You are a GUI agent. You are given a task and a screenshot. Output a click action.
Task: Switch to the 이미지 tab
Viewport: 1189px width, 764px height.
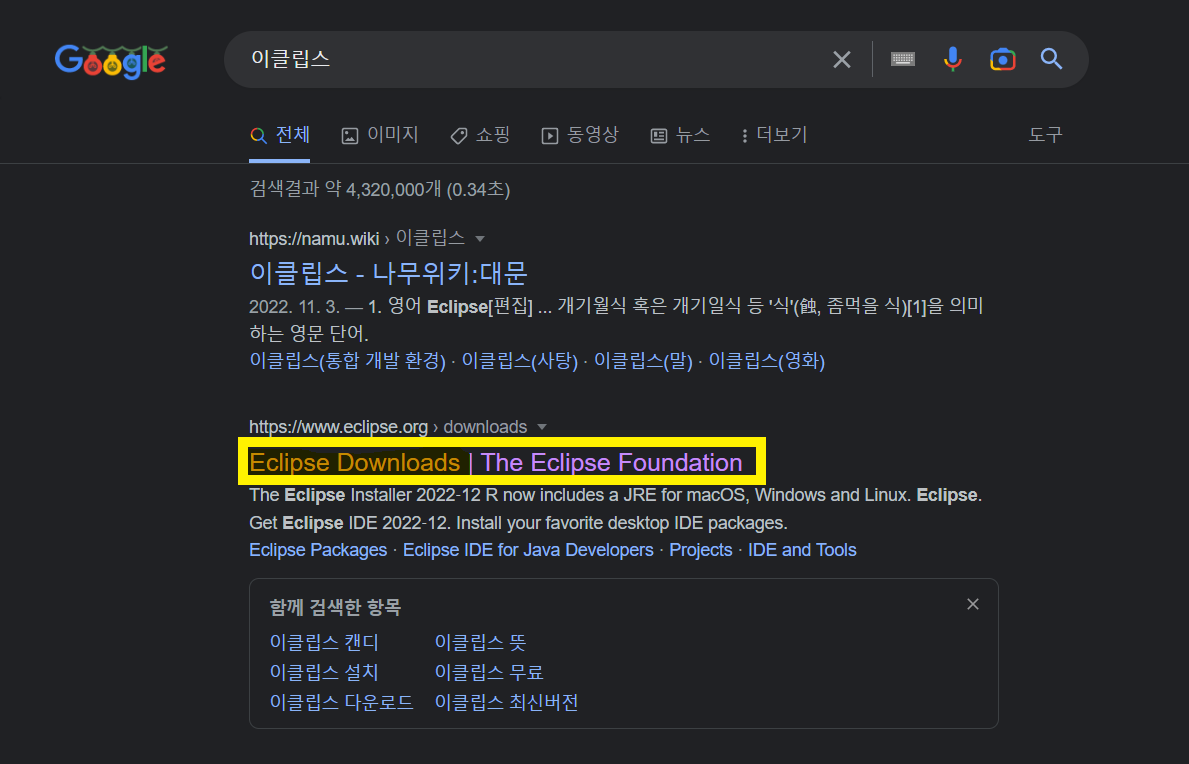[380, 136]
